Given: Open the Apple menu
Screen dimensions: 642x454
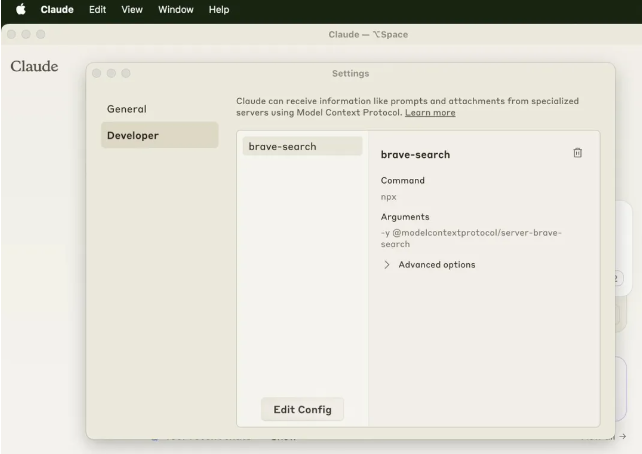Looking at the screenshot, I should click(21, 9).
